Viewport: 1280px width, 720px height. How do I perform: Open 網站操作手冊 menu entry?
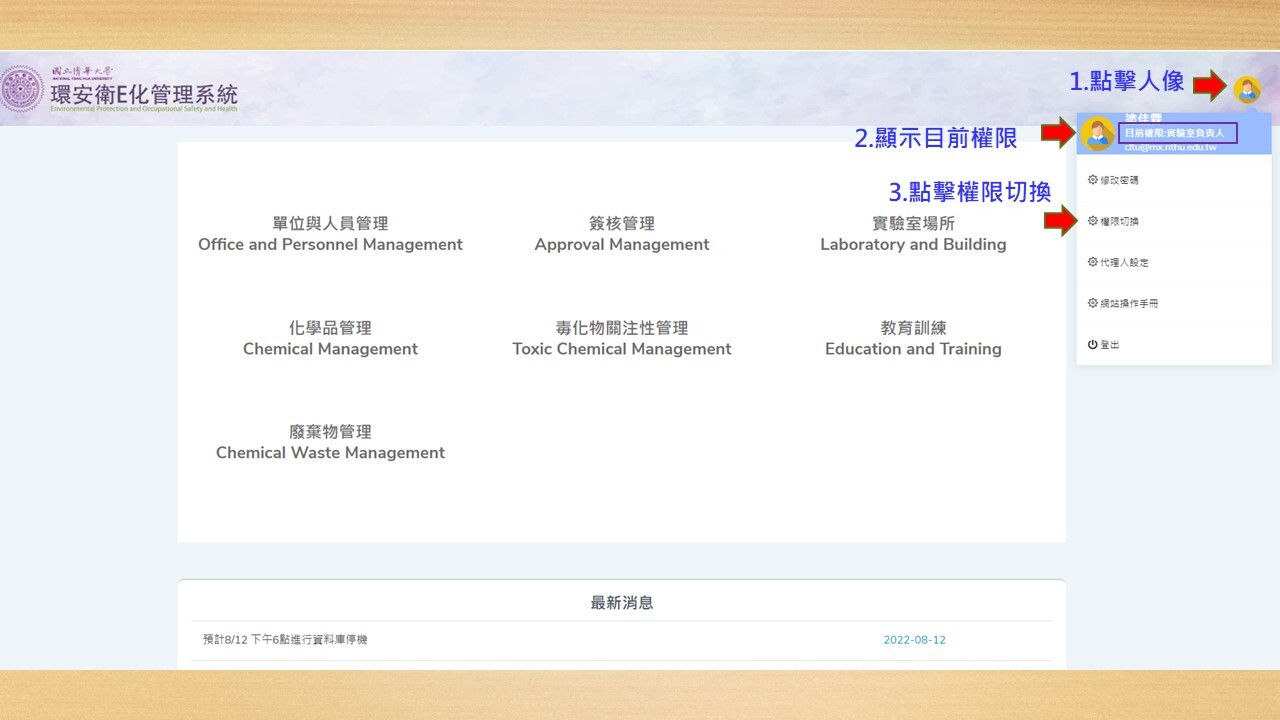[x=1128, y=303]
